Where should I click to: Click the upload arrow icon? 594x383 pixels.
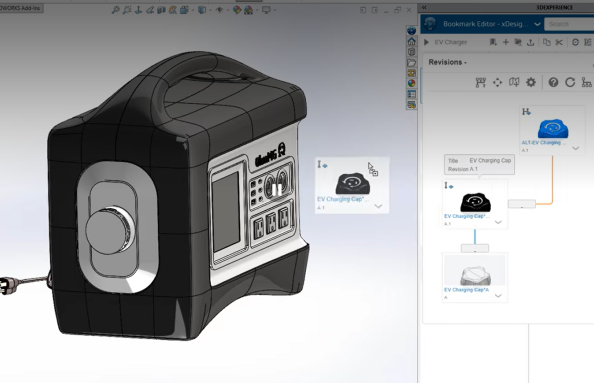pyautogui.click(x=531, y=42)
